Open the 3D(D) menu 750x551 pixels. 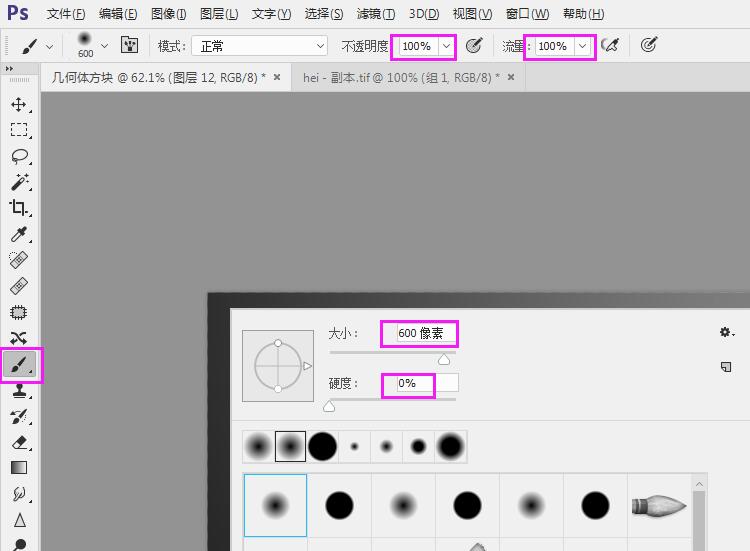click(423, 14)
